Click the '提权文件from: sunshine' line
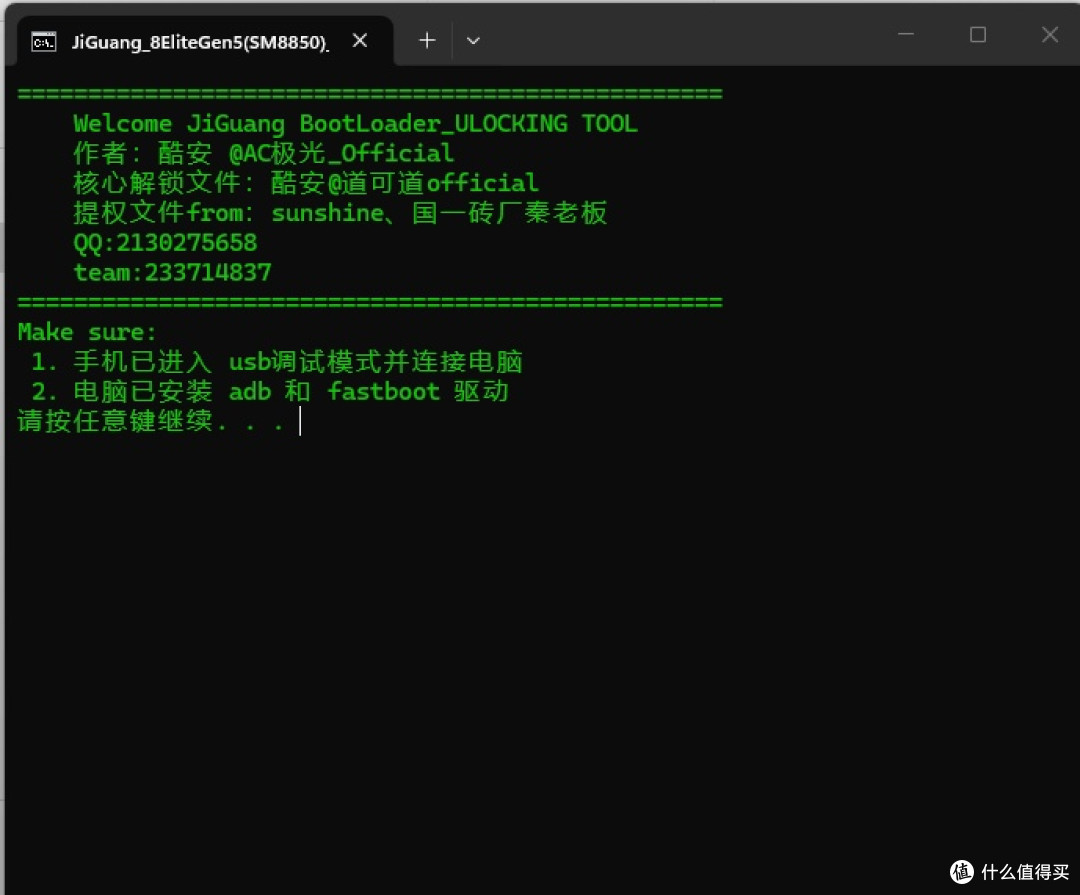Viewport: 1080px width, 895px height. tap(340, 213)
